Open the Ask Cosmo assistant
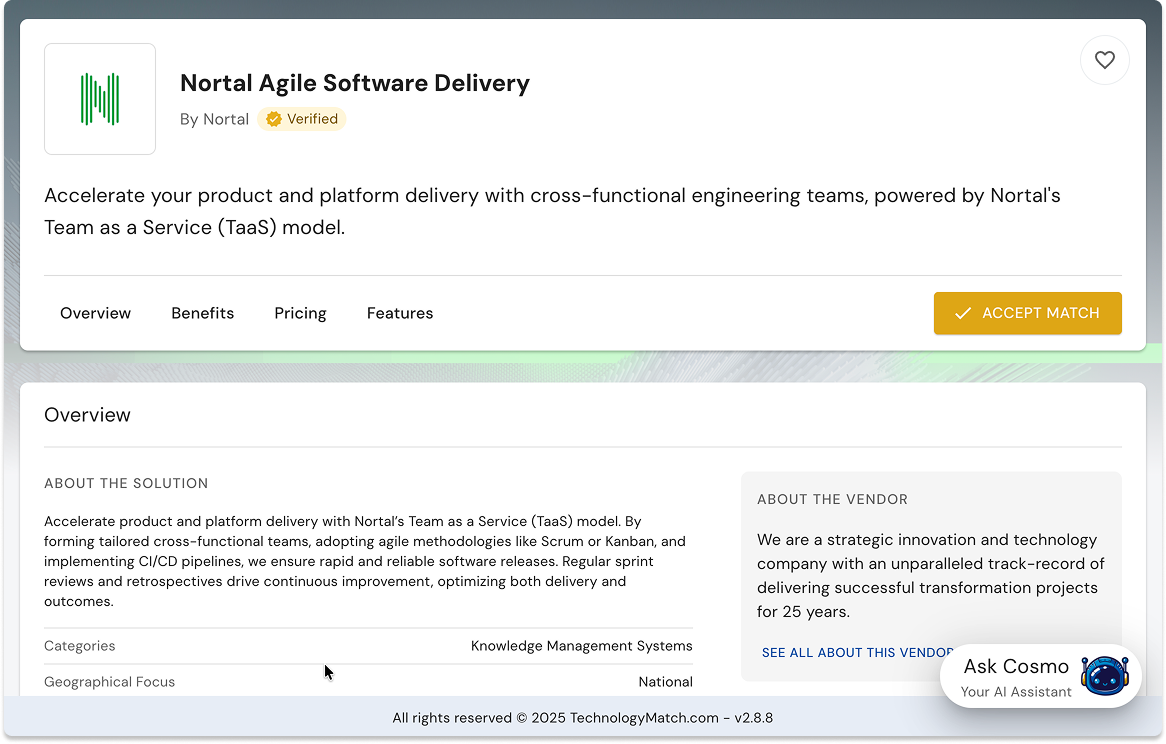The width and height of the screenshot is (1166, 744). coord(1040,676)
